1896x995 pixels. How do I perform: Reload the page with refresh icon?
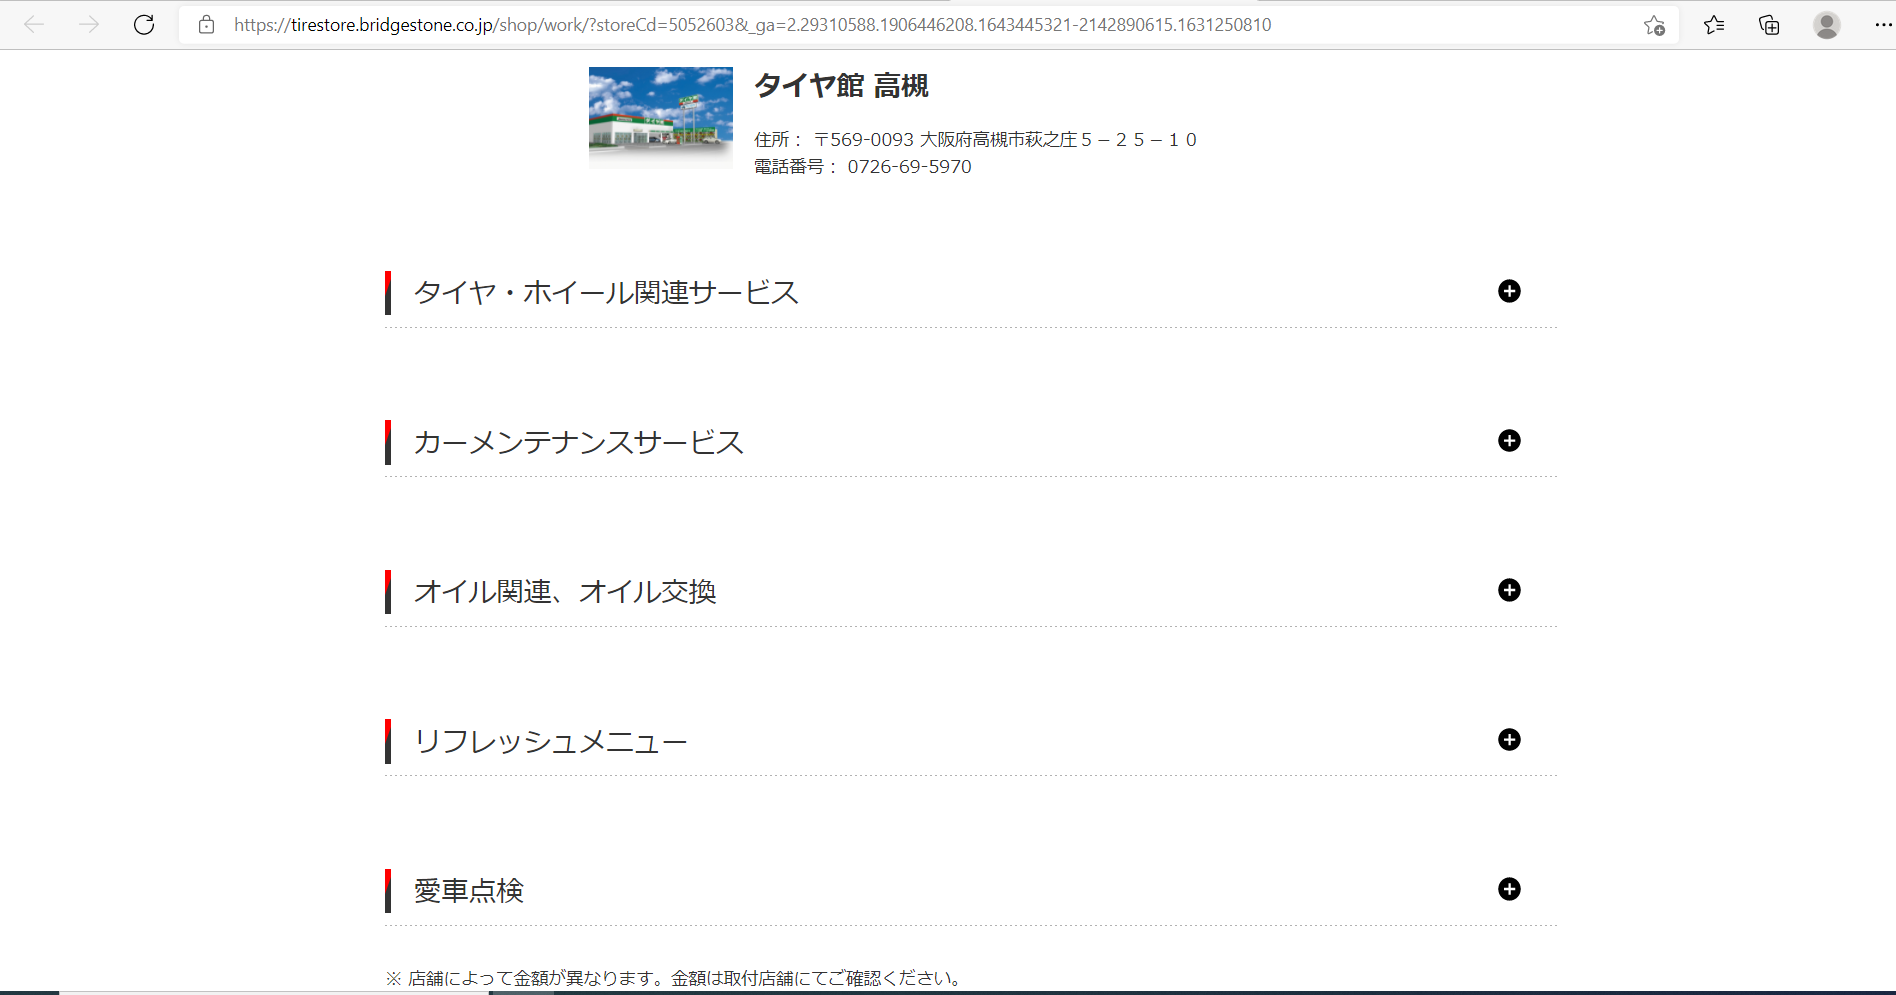[x=144, y=25]
